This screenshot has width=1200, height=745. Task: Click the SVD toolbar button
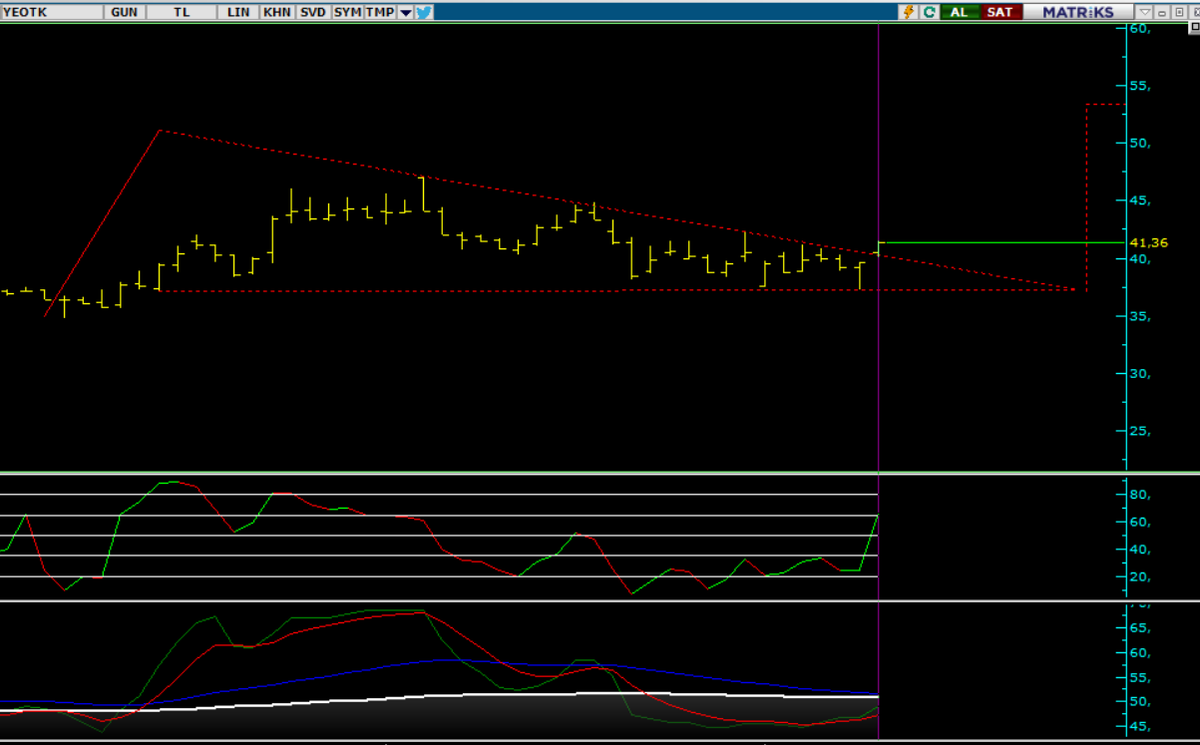pyautogui.click(x=313, y=12)
